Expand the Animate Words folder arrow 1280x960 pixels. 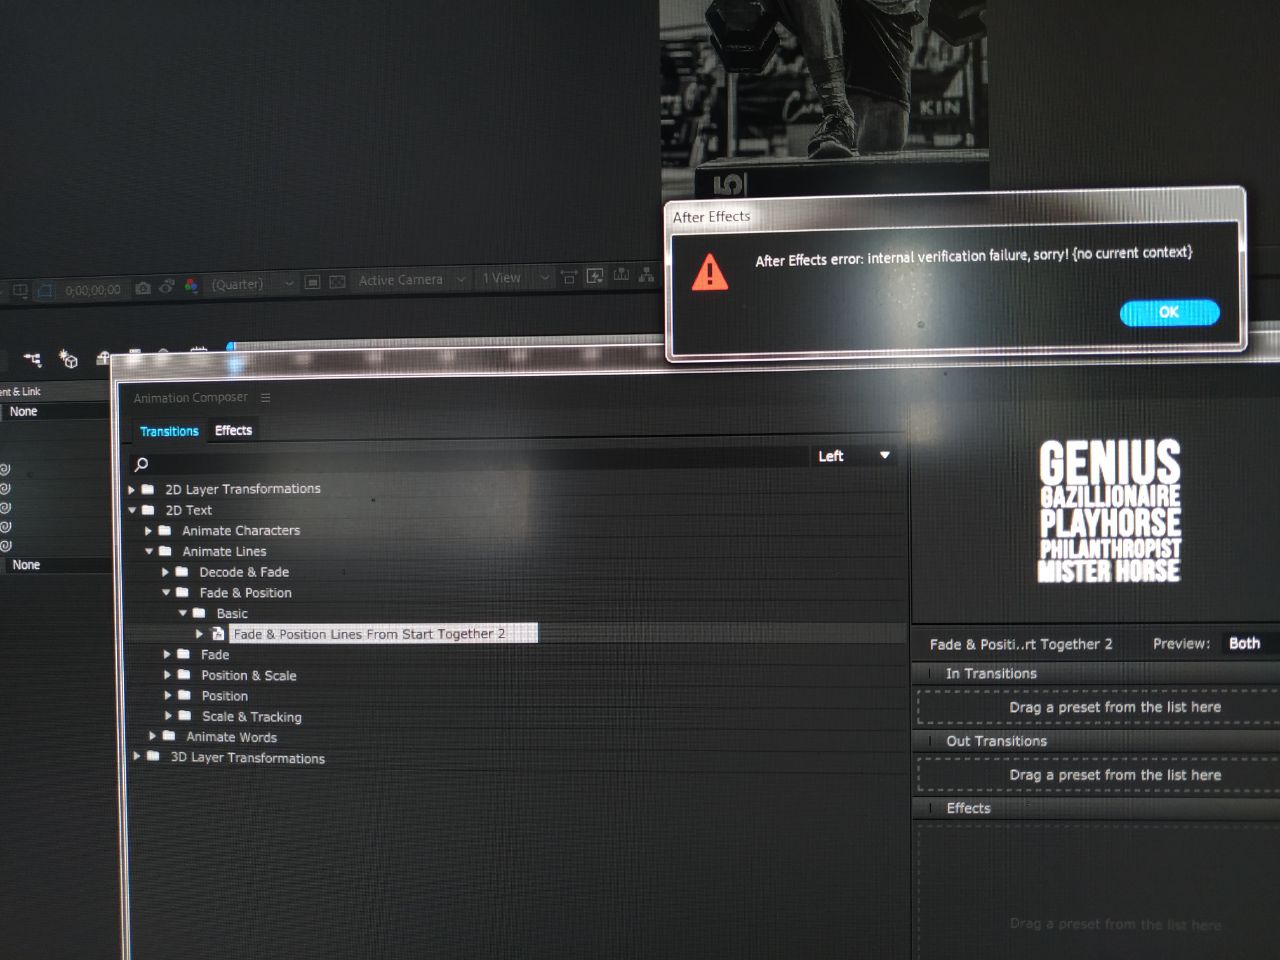[x=152, y=736]
